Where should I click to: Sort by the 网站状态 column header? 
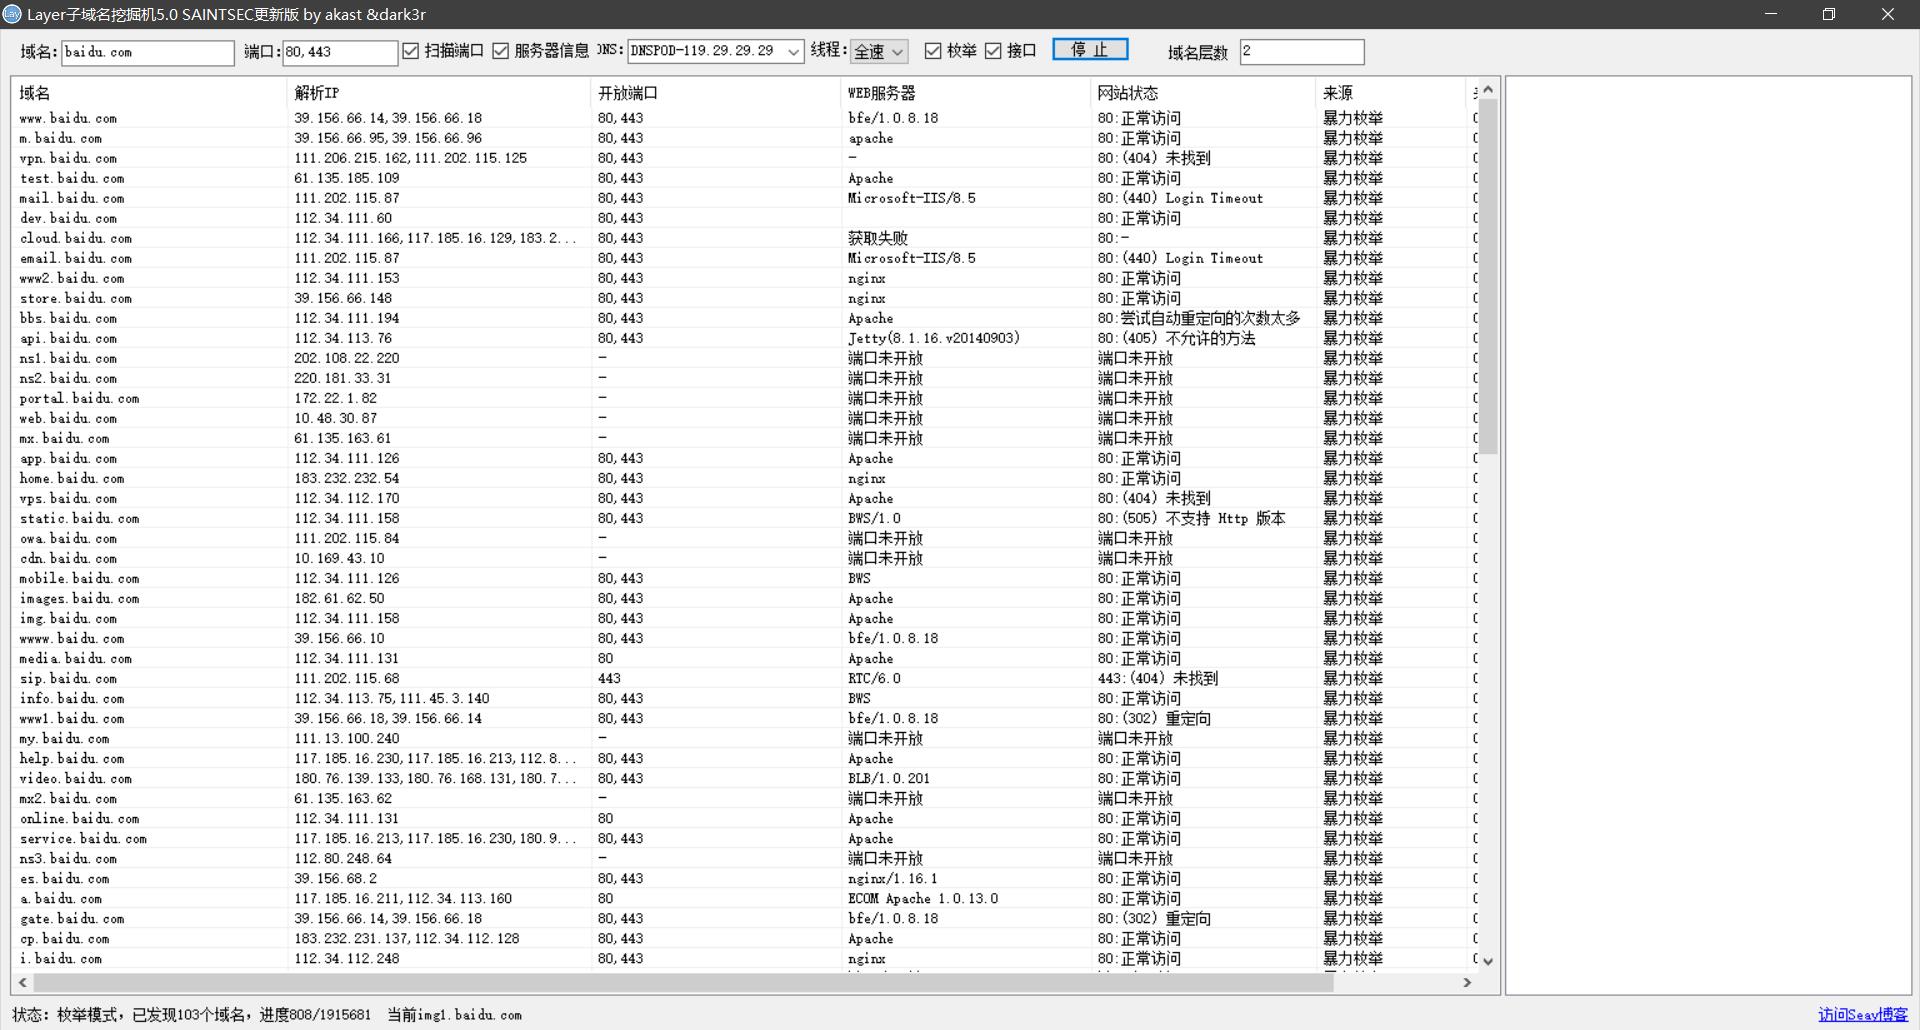tap(1203, 93)
